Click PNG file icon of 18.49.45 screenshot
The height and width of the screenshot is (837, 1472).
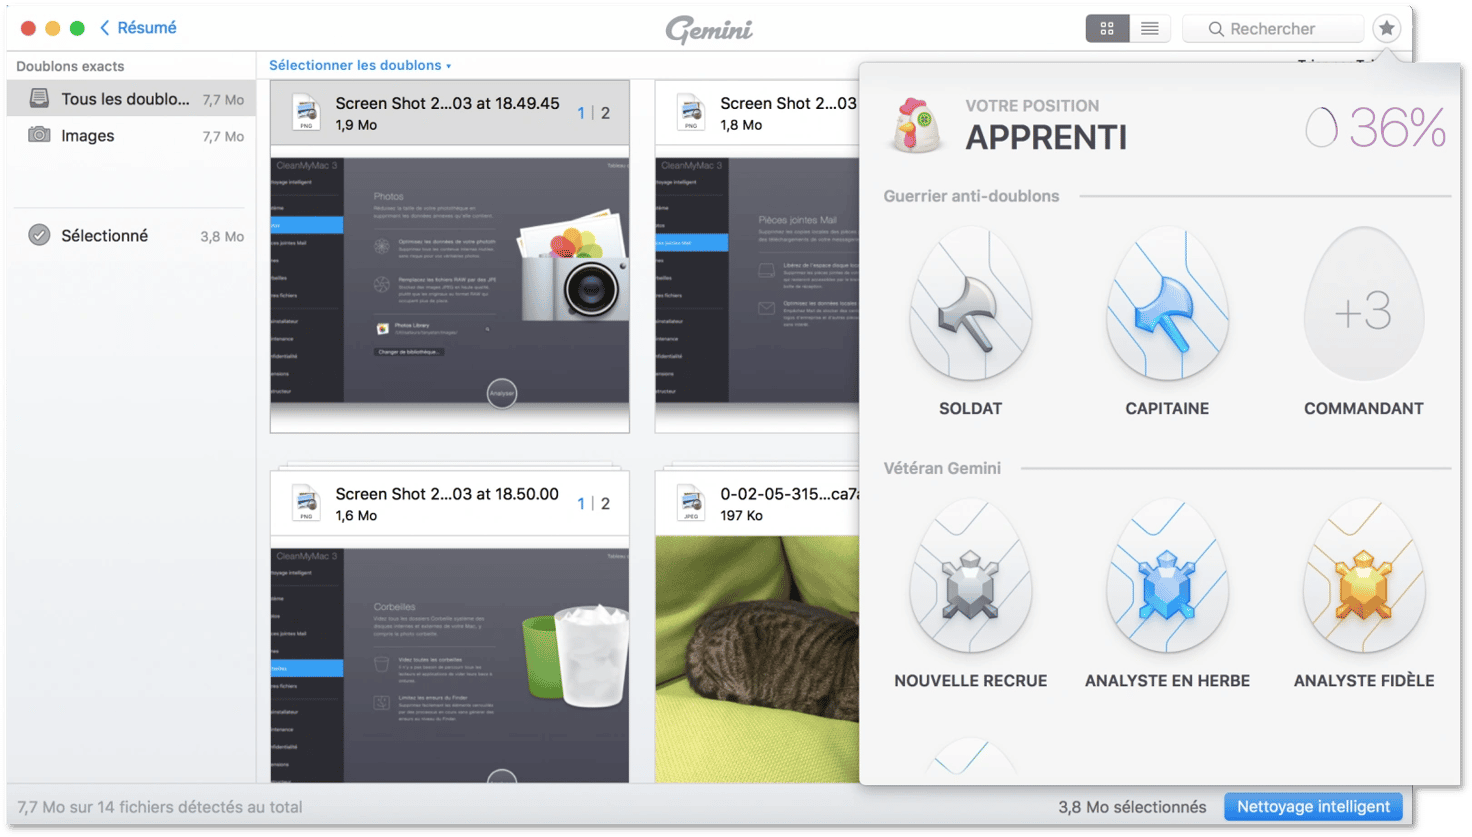point(306,112)
